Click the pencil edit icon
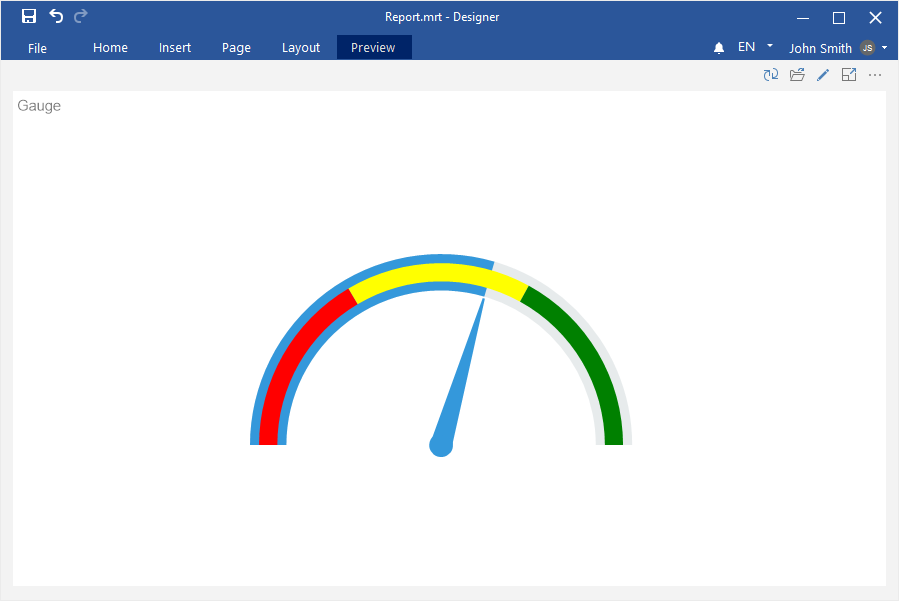Image resolution: width=899 pixels, height=601 pixels. 823,75
